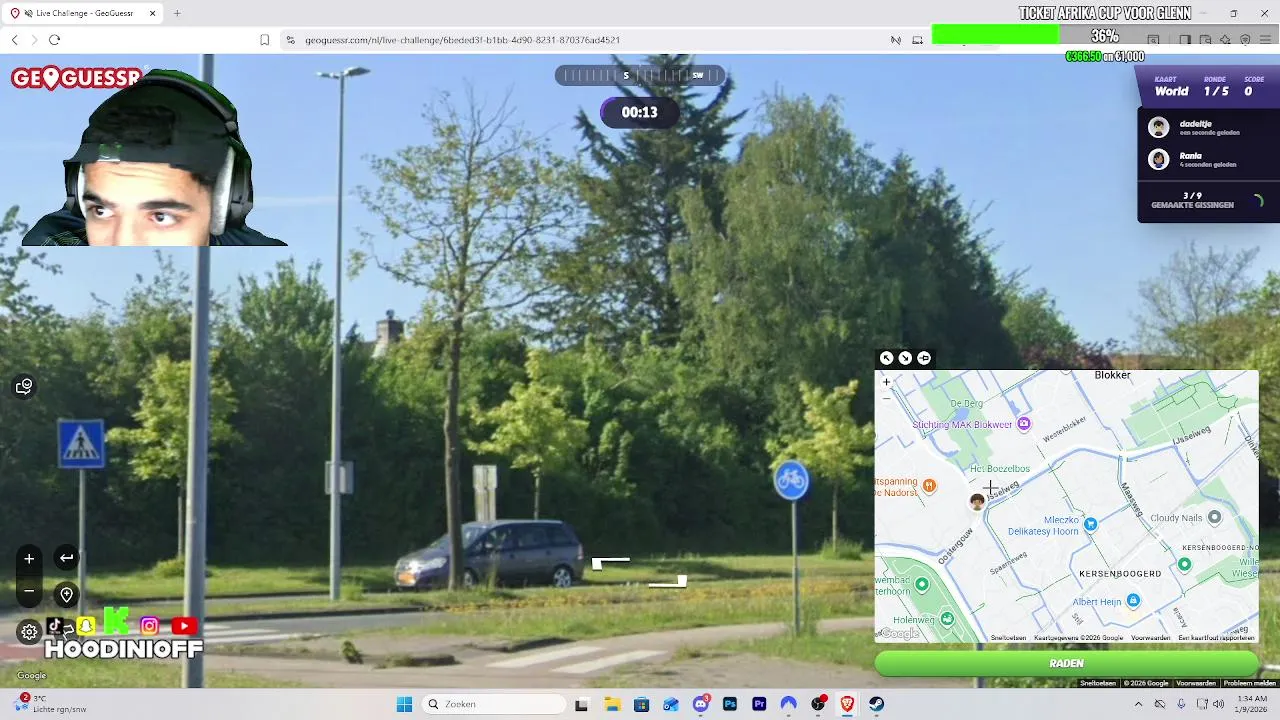
Task: Go back in the browser
Action: [x=14, y=40]
